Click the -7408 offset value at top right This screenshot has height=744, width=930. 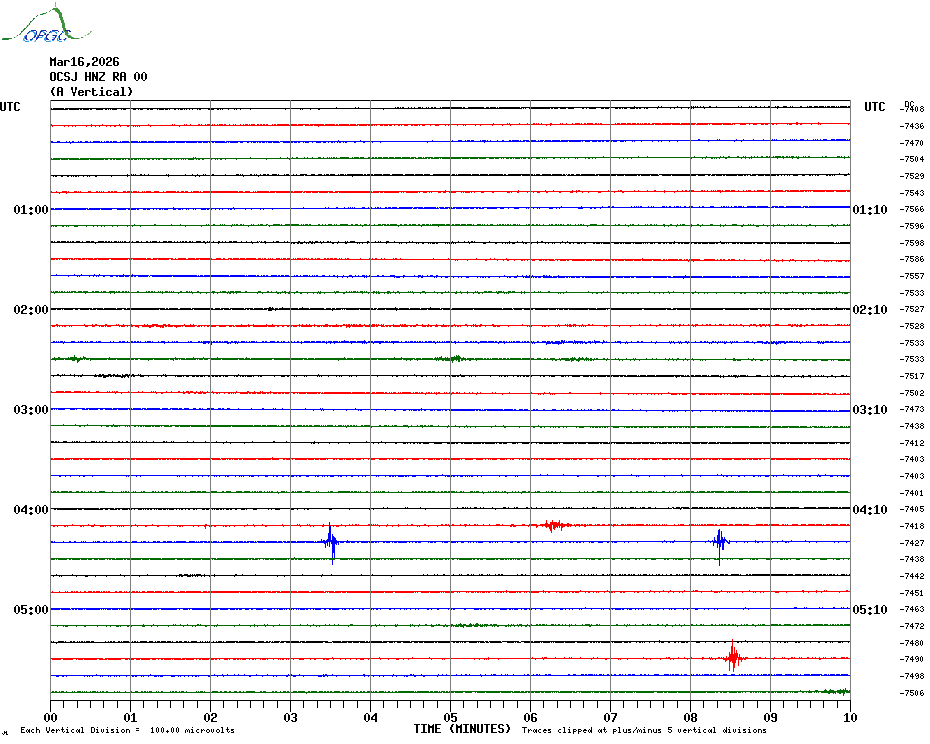tap(912, 109)
